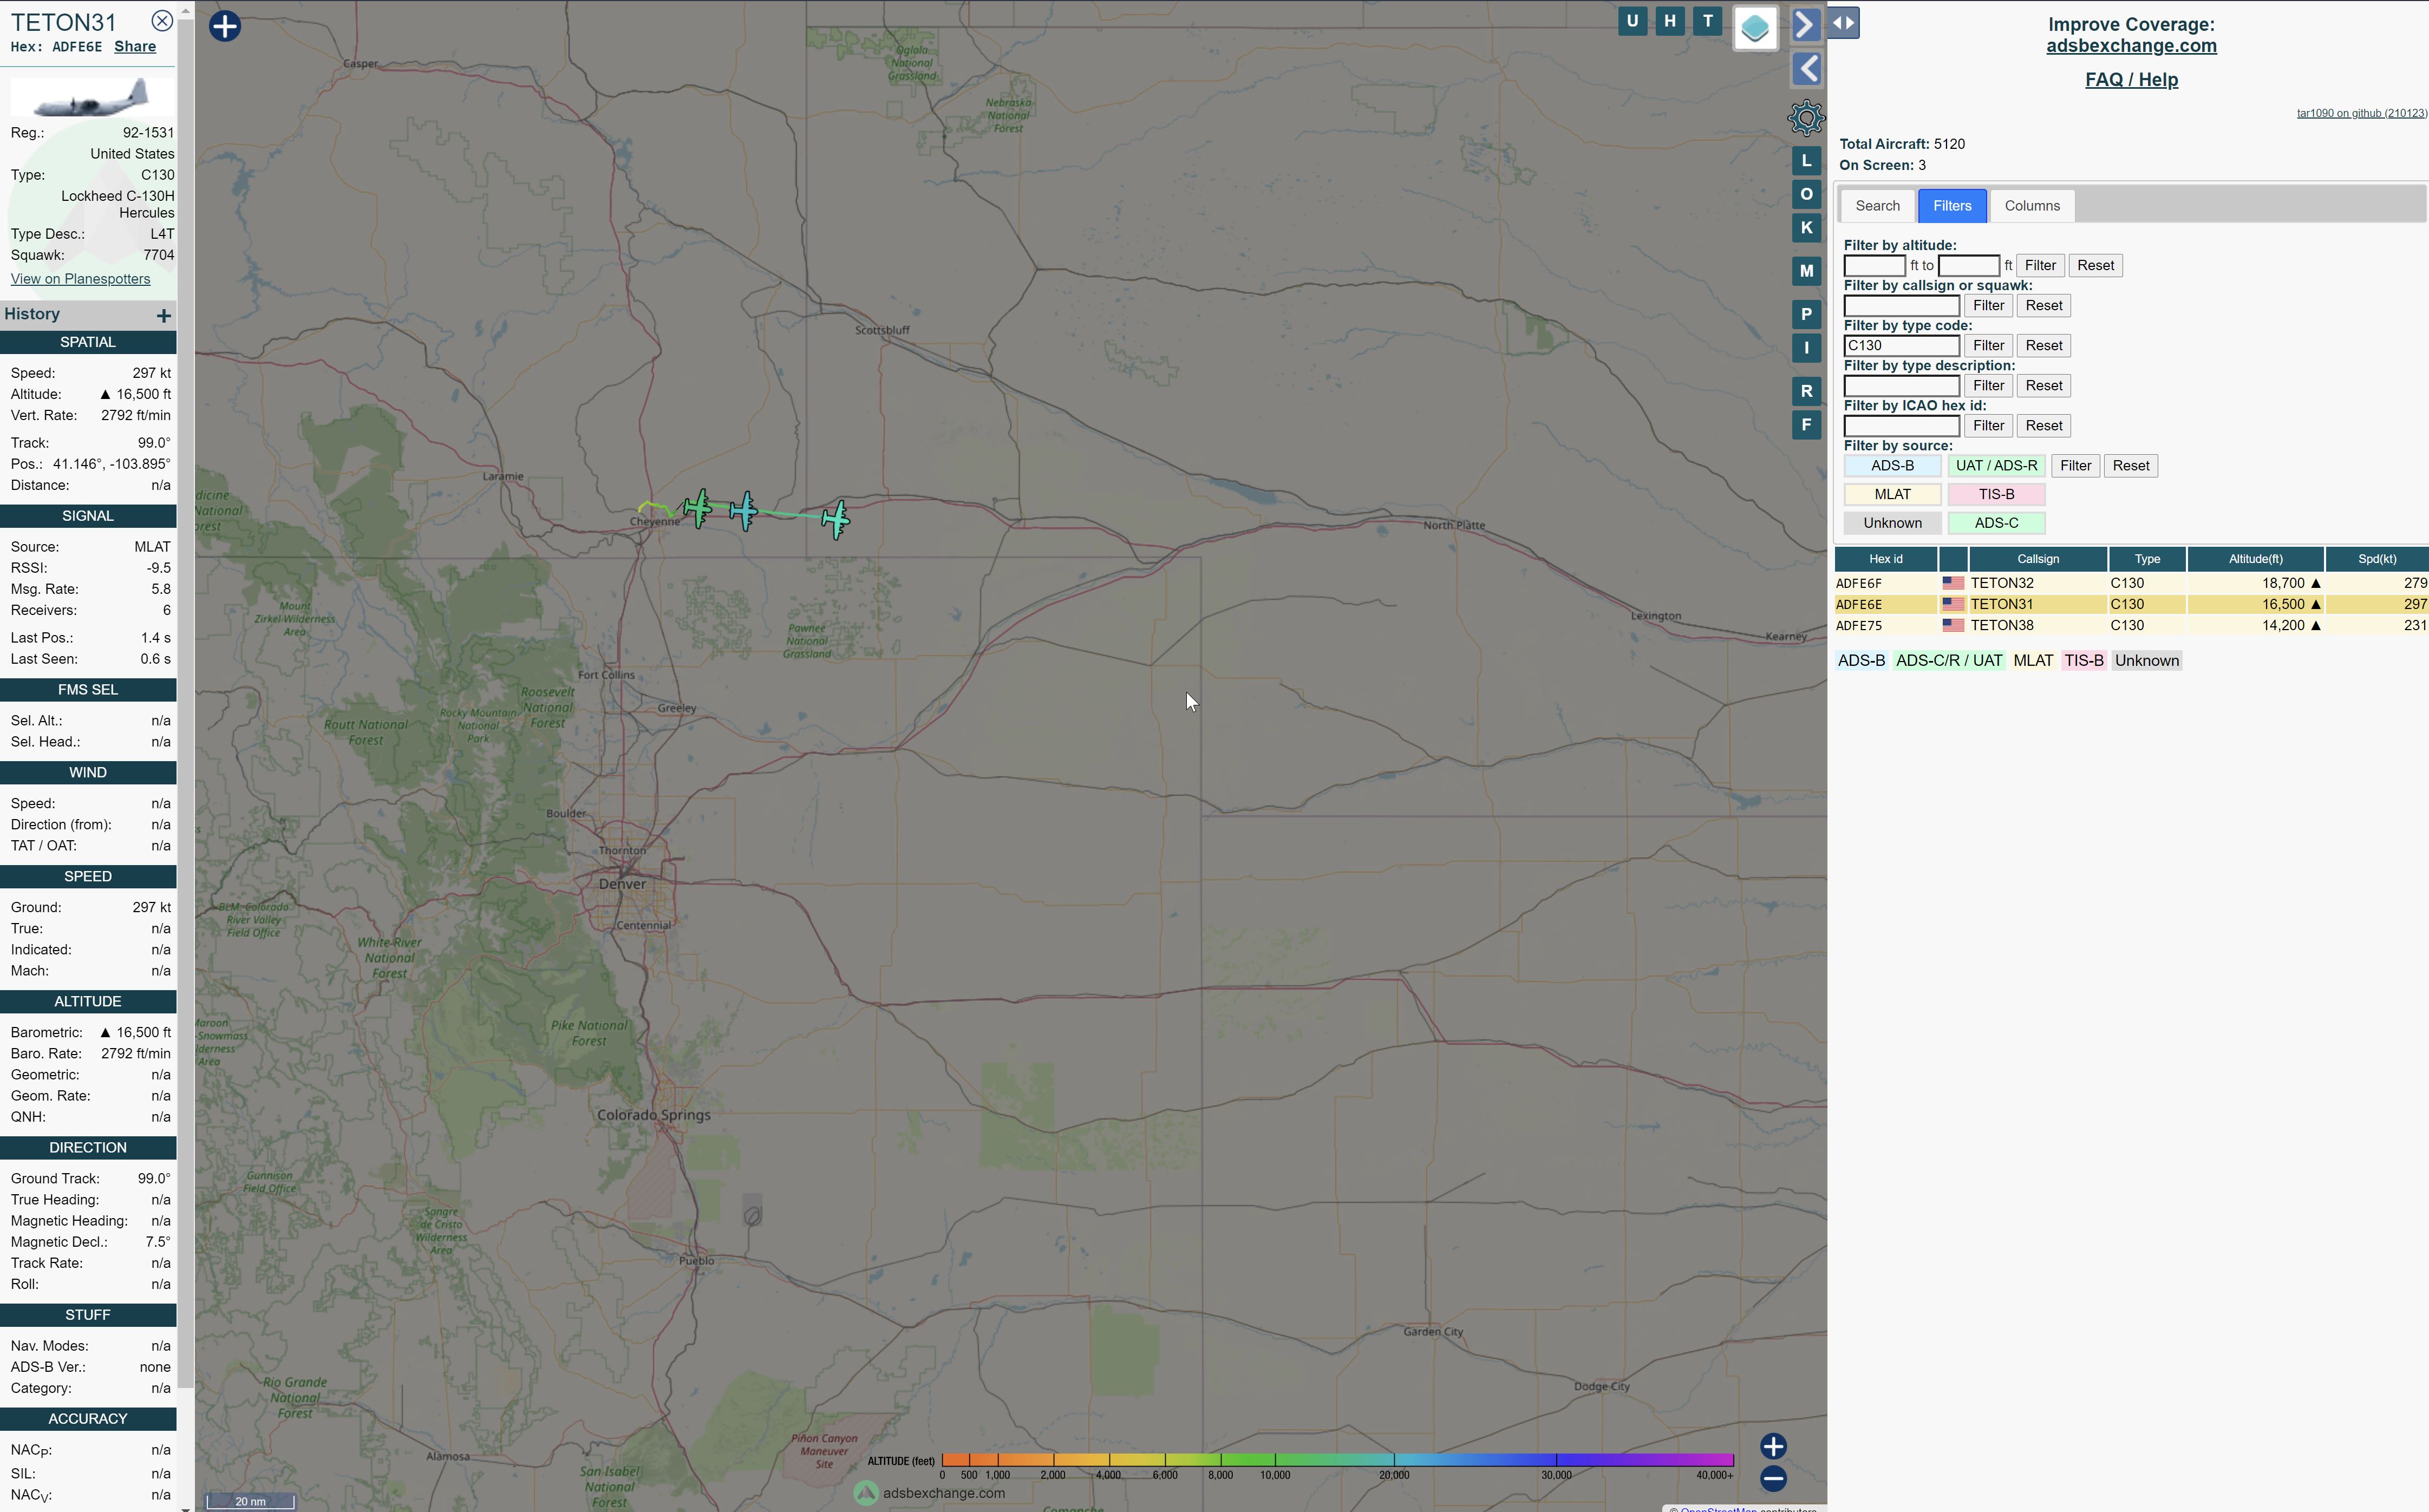Select UAT / ADS-R source filter option

(1996, 466)
